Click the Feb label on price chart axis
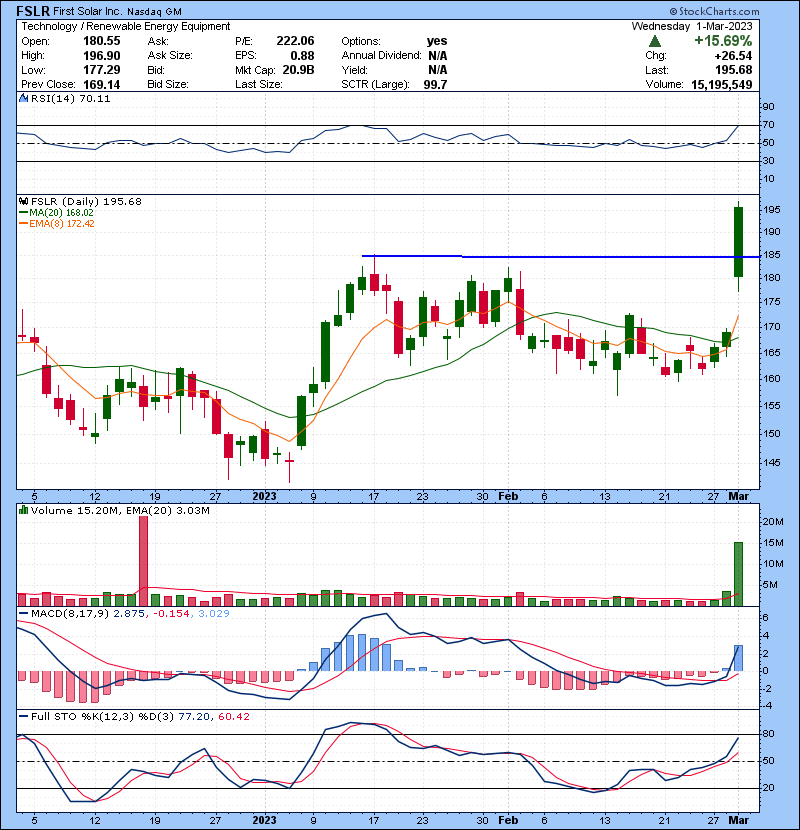 click(x=508, y=497)
